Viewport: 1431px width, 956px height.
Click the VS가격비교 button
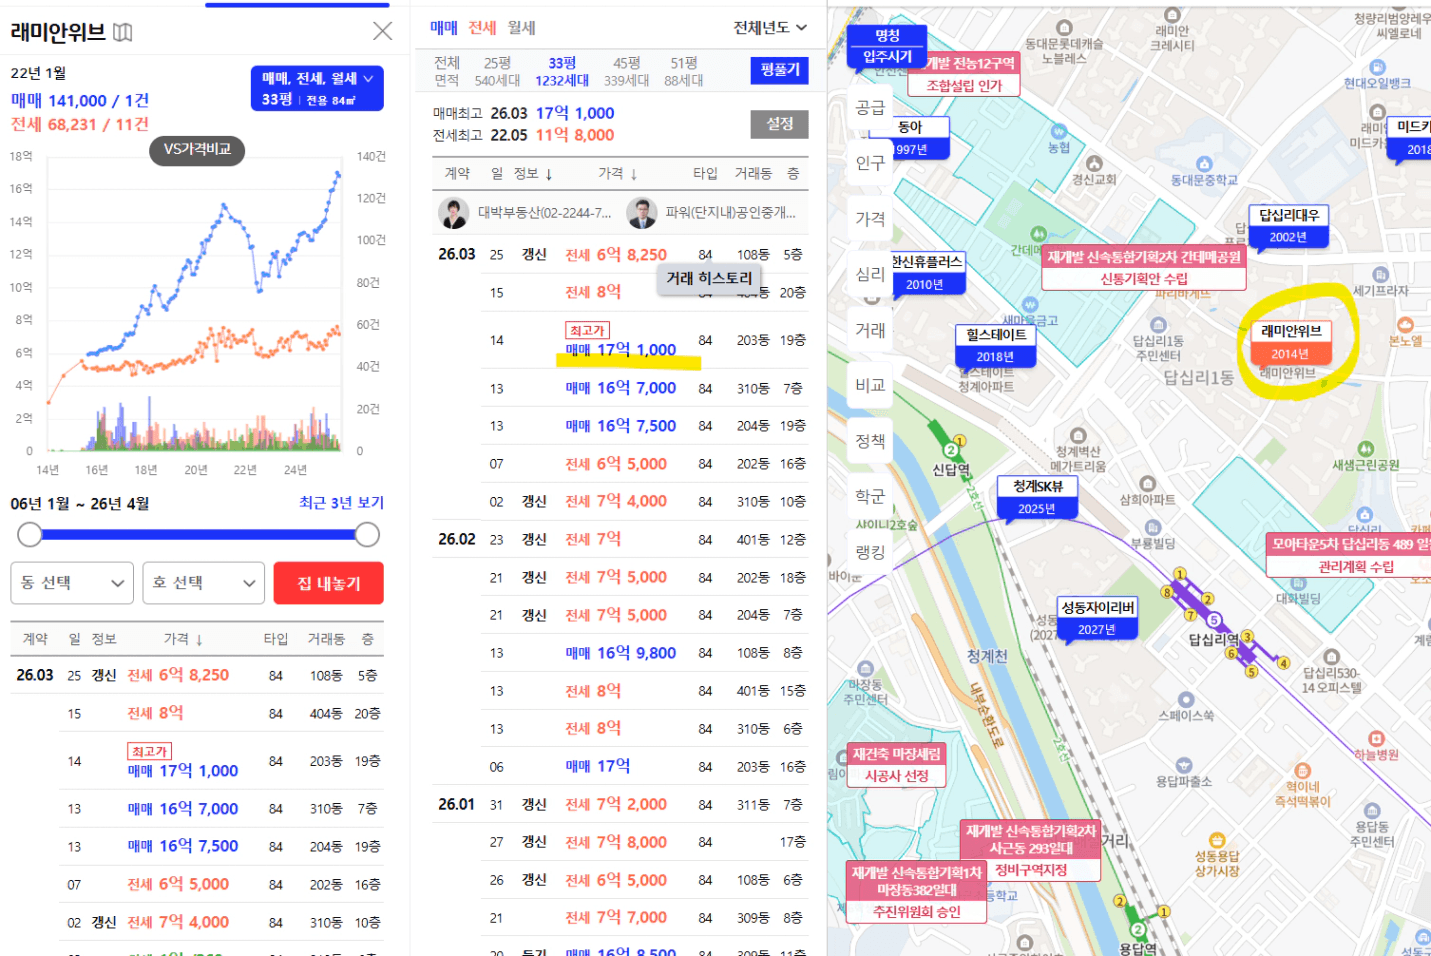(x=198, y=149)
